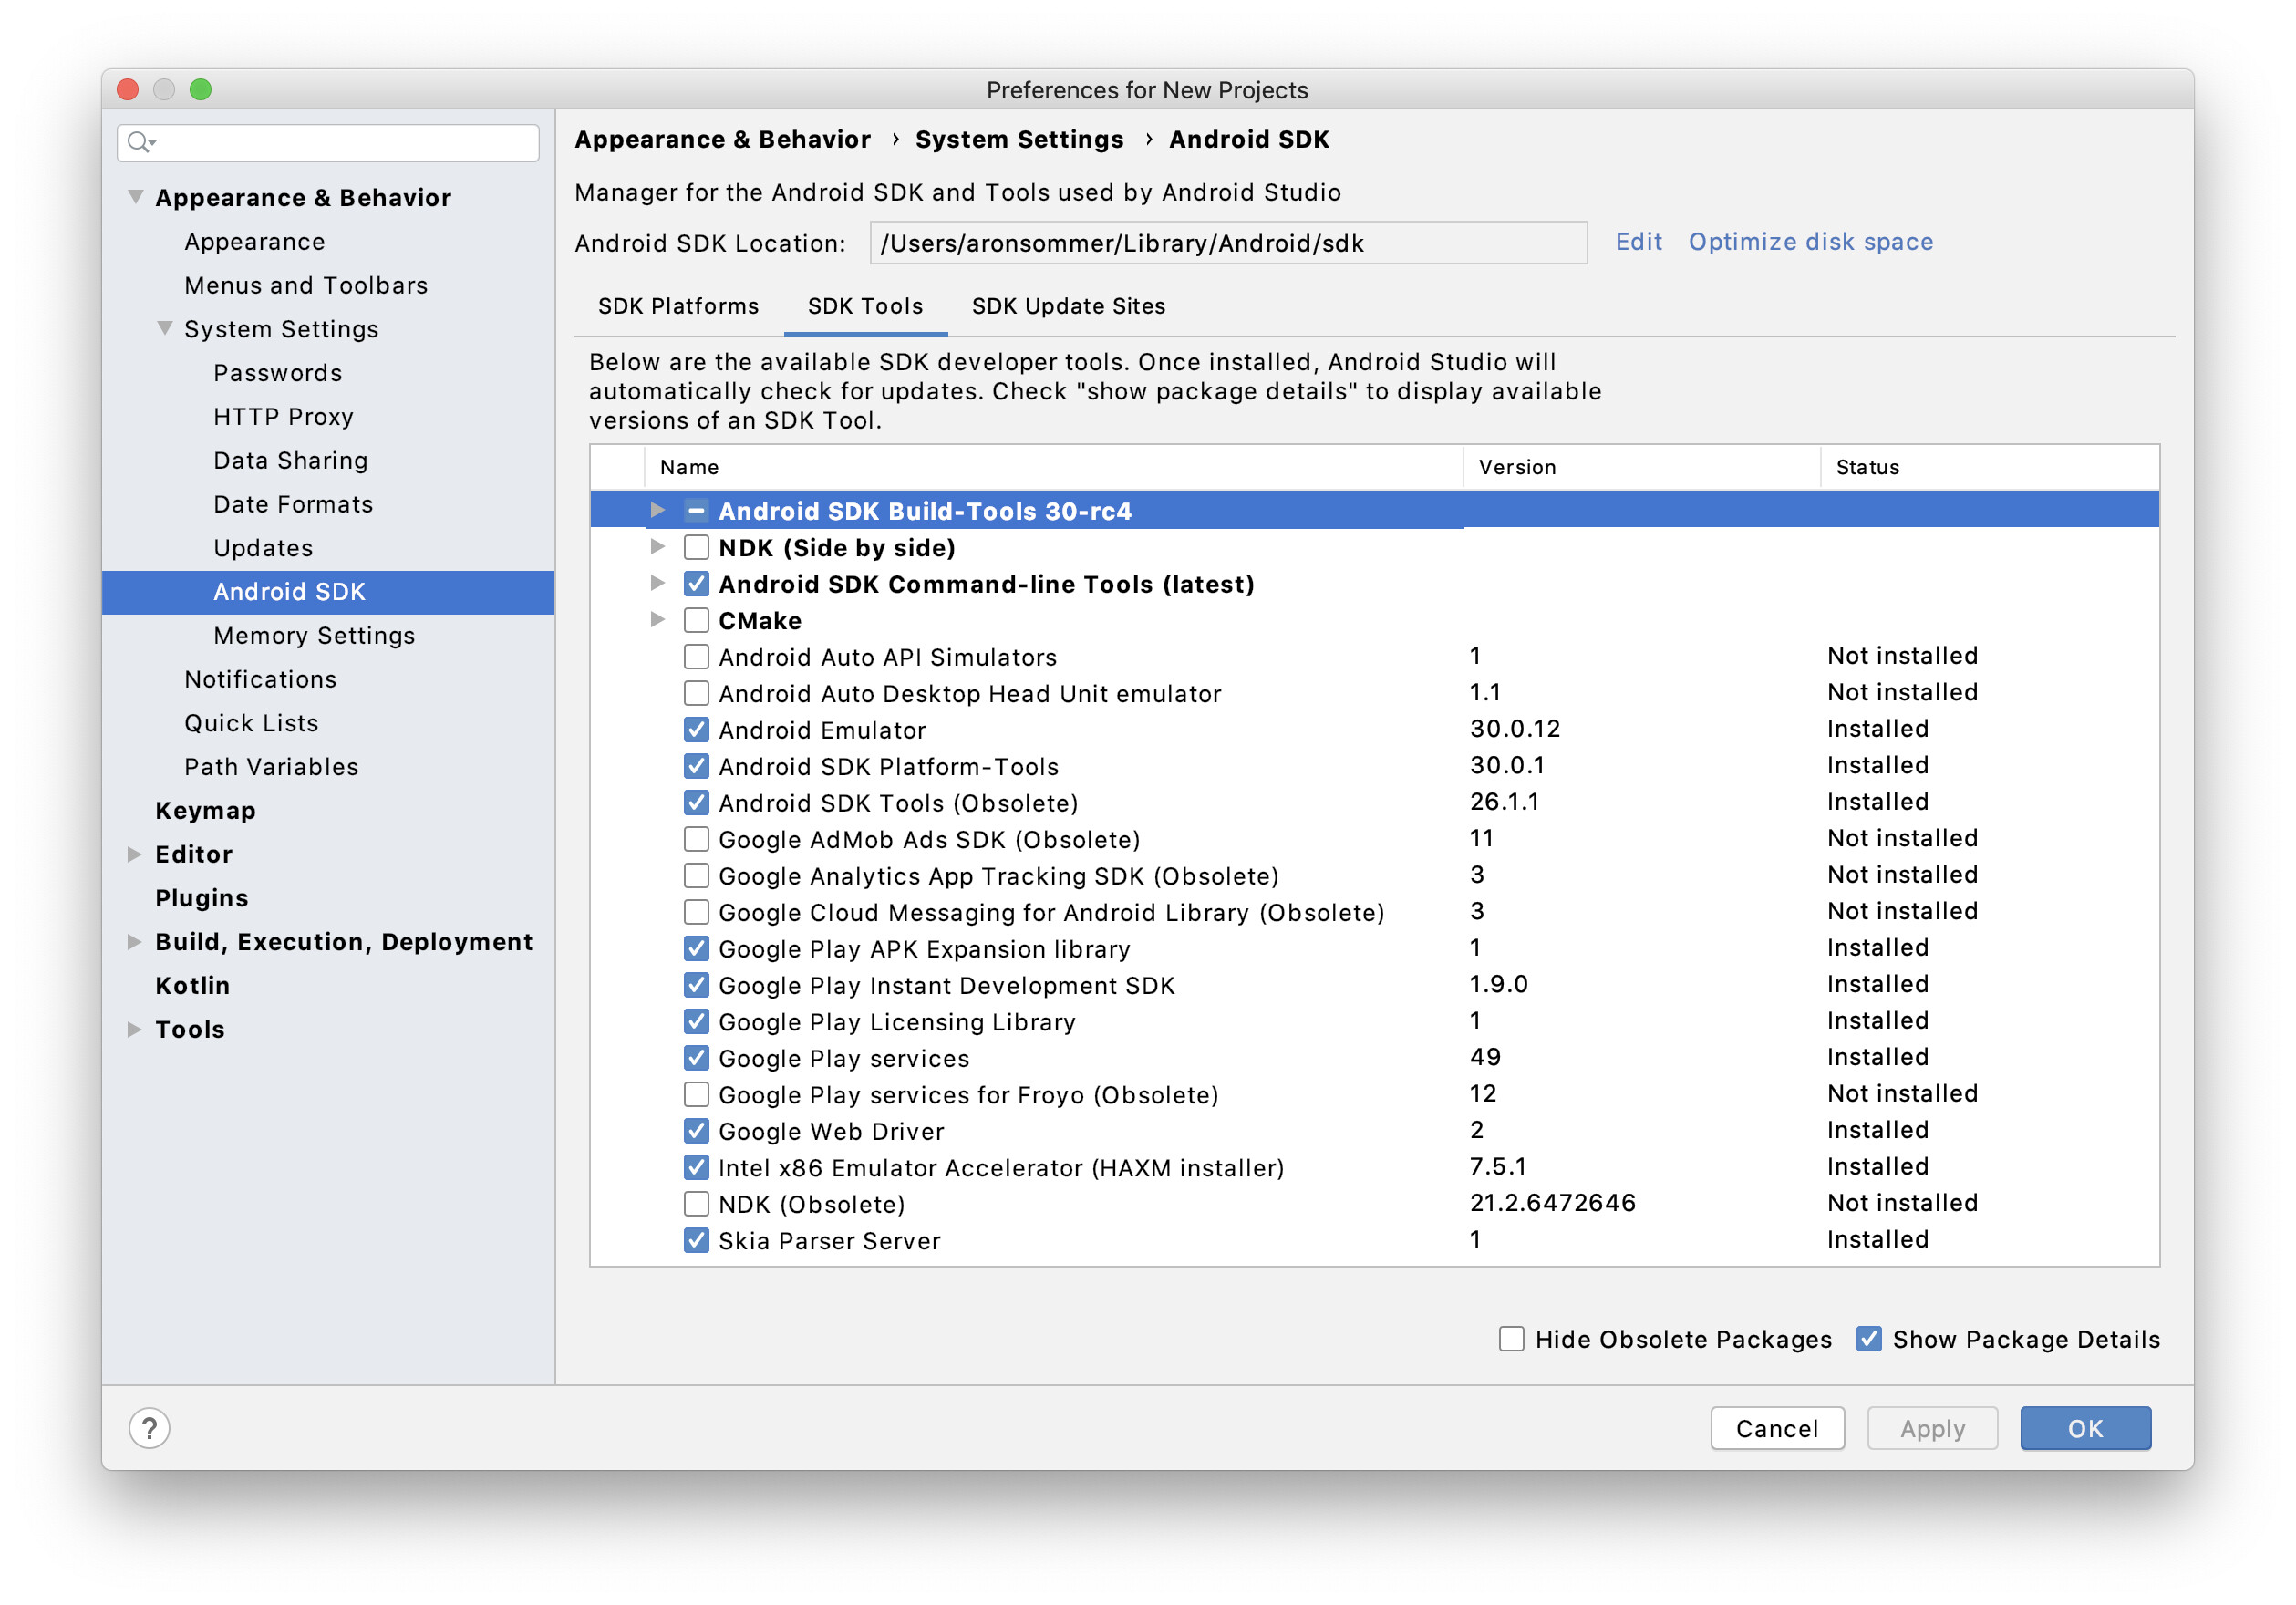Click the help question mark button
The image size is (2296, 1605).
[x=149, y=1427]
